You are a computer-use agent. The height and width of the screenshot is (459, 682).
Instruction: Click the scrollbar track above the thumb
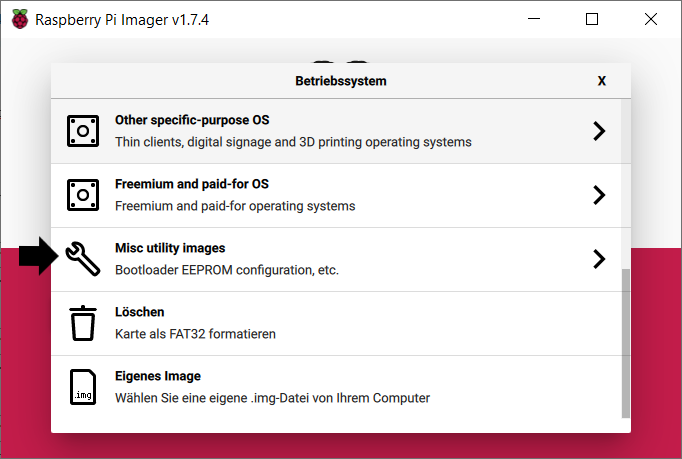[x=625, y=184]
